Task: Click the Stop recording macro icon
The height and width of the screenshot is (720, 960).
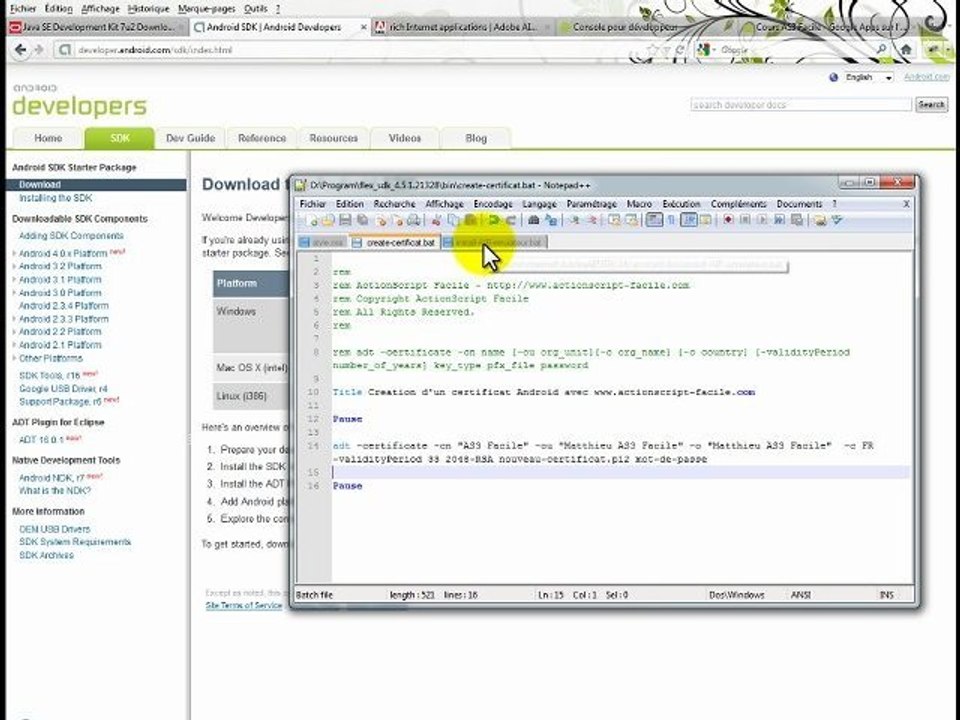Action: [x=745, y=220]
